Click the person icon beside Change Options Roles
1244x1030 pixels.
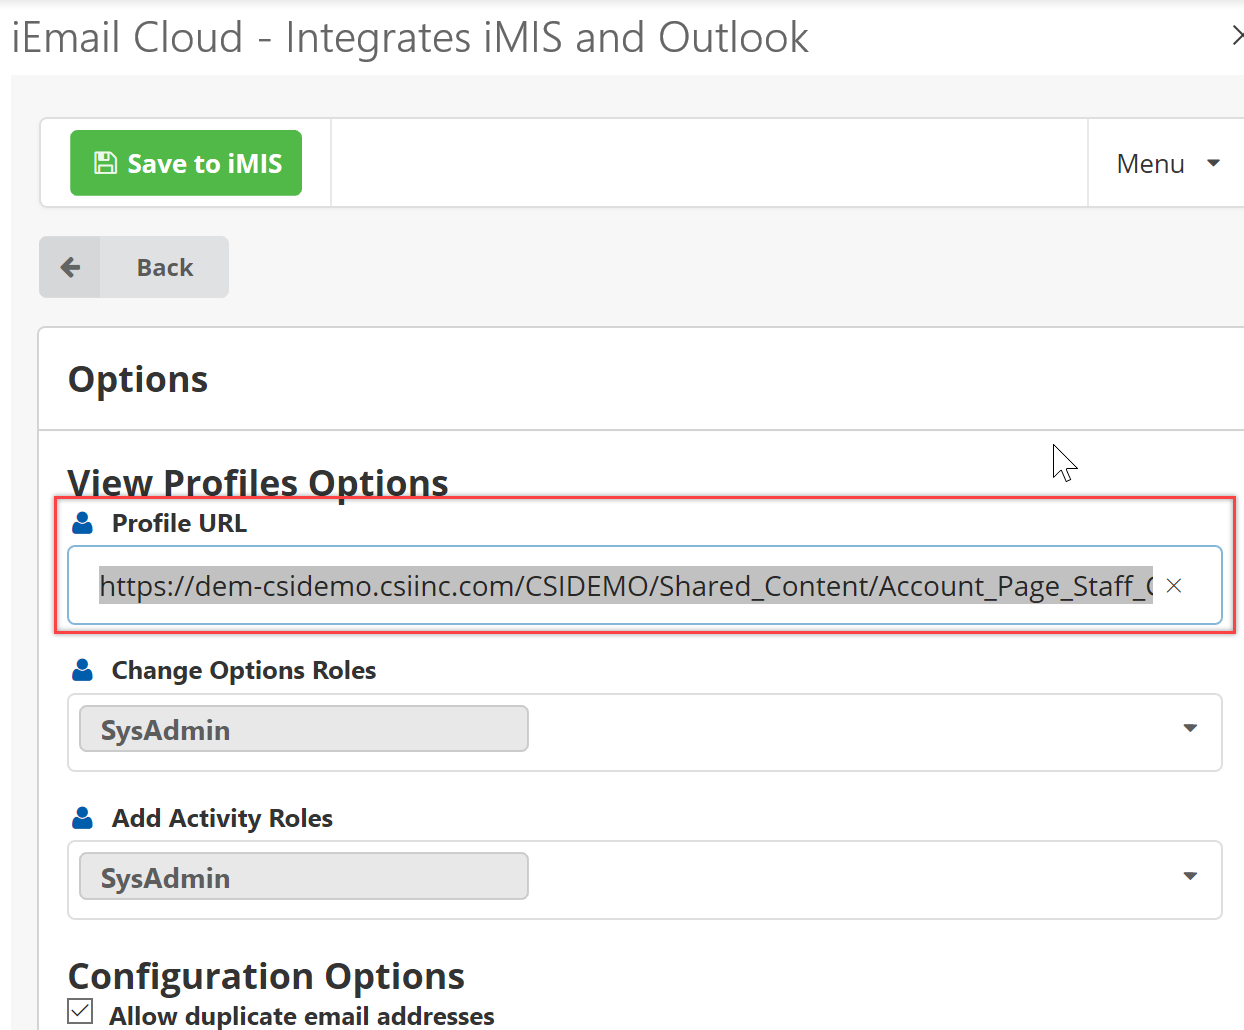[x=81, y=669]
